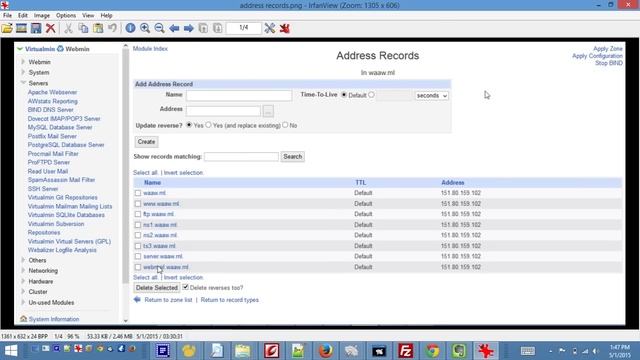
Task: Open the Edit menu
Action: click(x=23, y=15)
